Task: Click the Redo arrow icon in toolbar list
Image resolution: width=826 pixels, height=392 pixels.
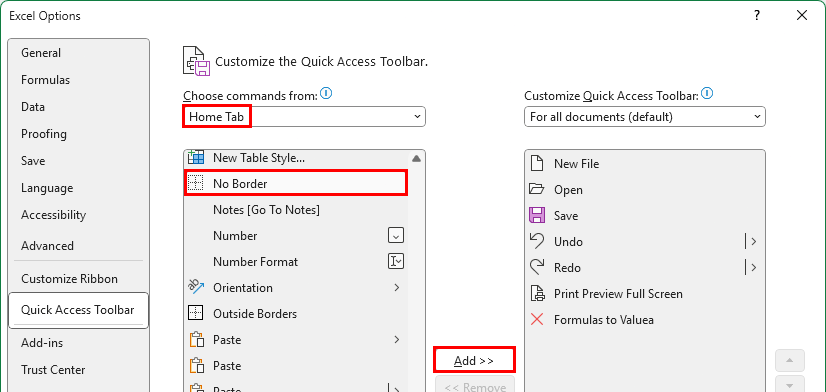Action: click(537, 268)
